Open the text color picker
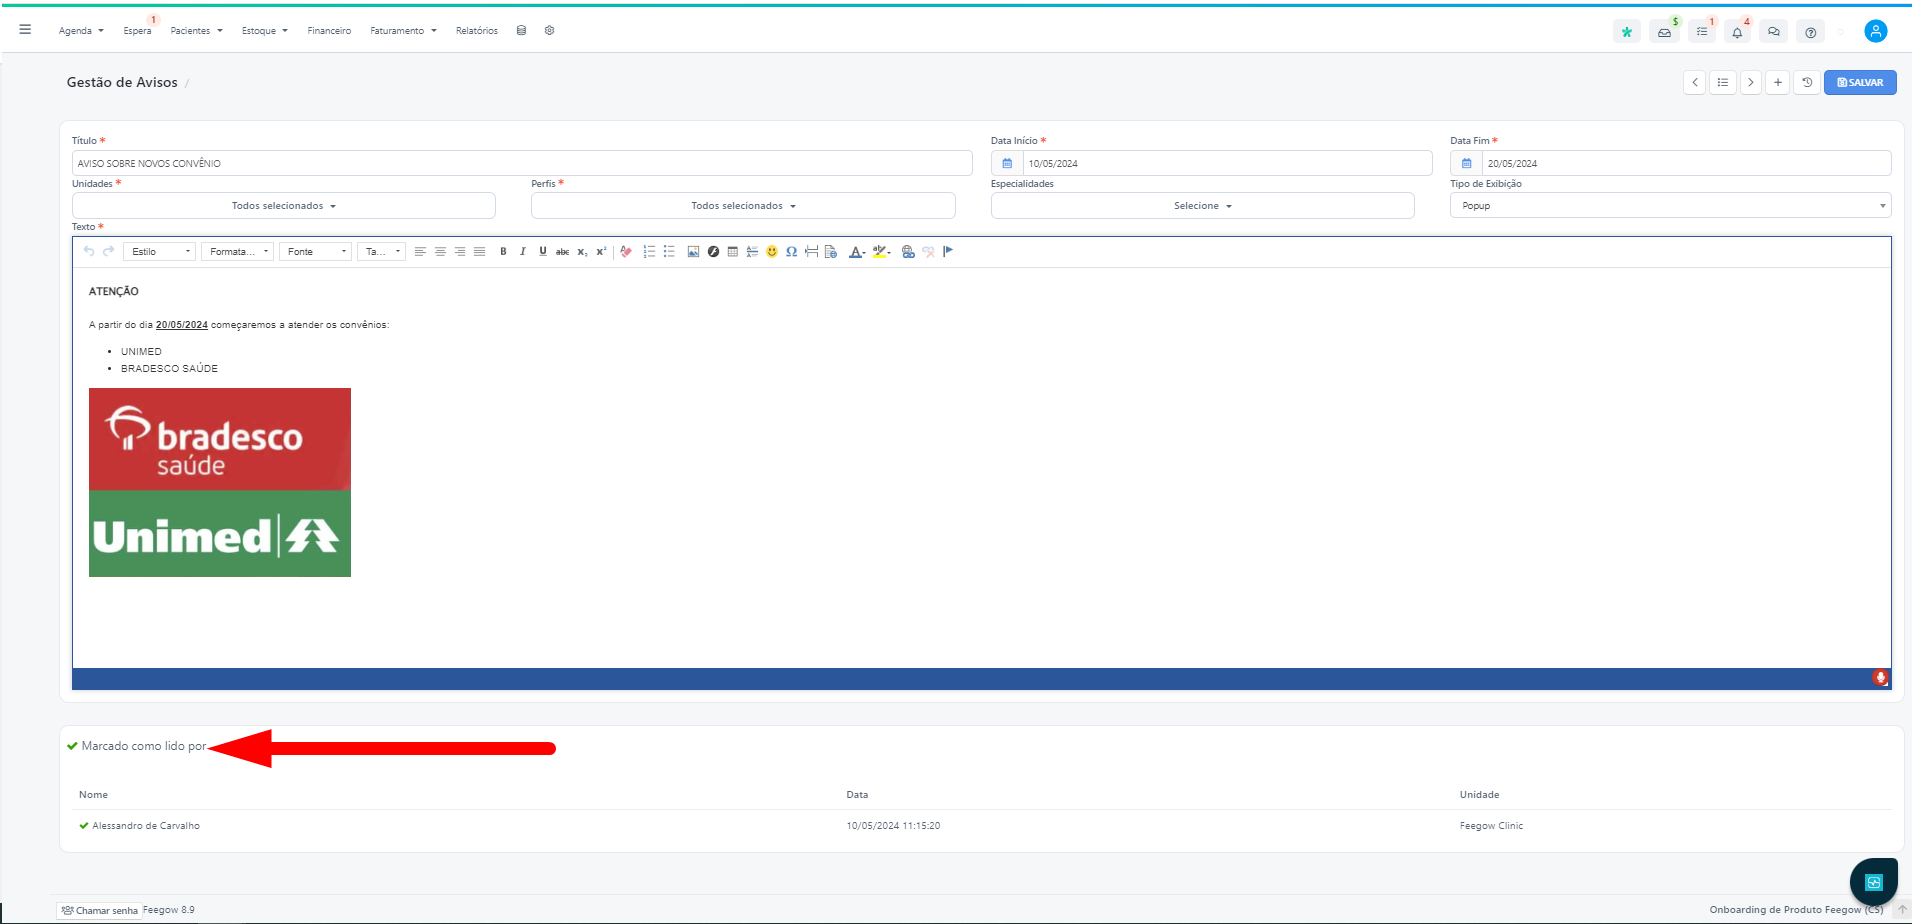 pyautogui.click(x=857, y=252)
